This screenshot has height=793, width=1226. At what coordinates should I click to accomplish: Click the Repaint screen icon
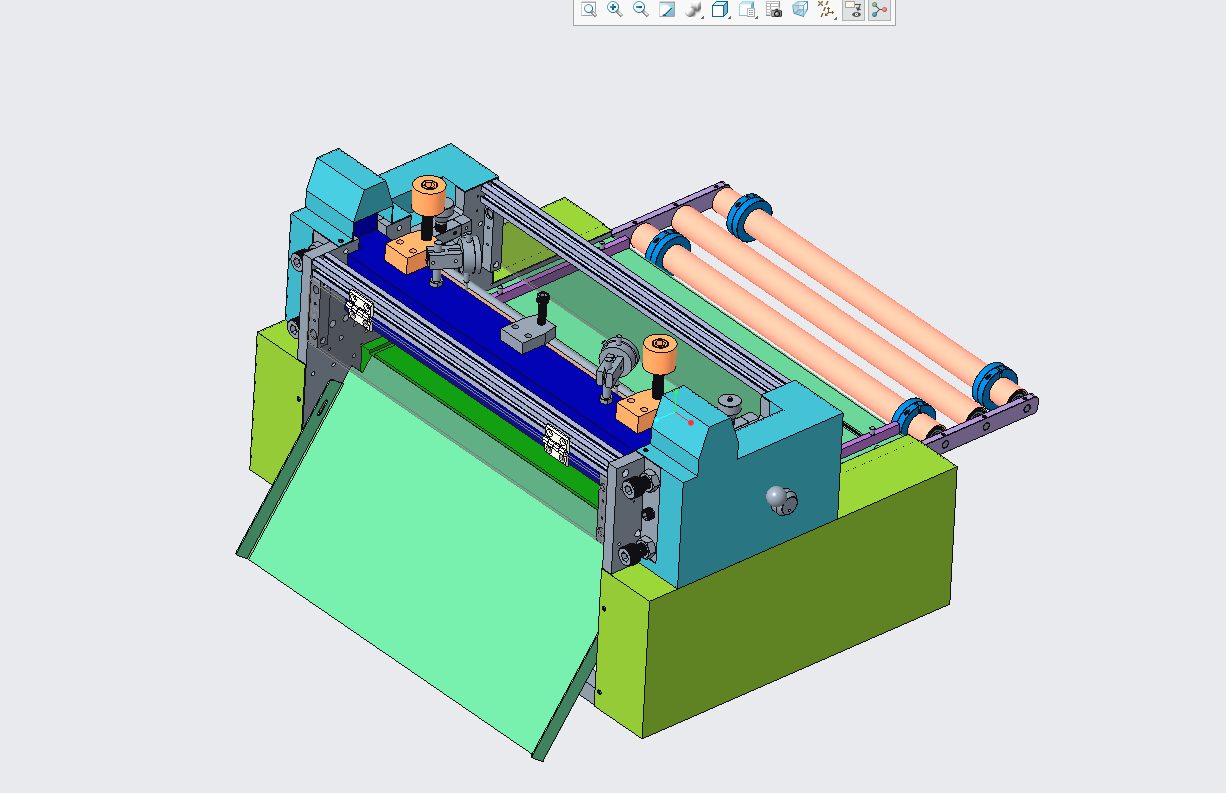coord(667,10)
